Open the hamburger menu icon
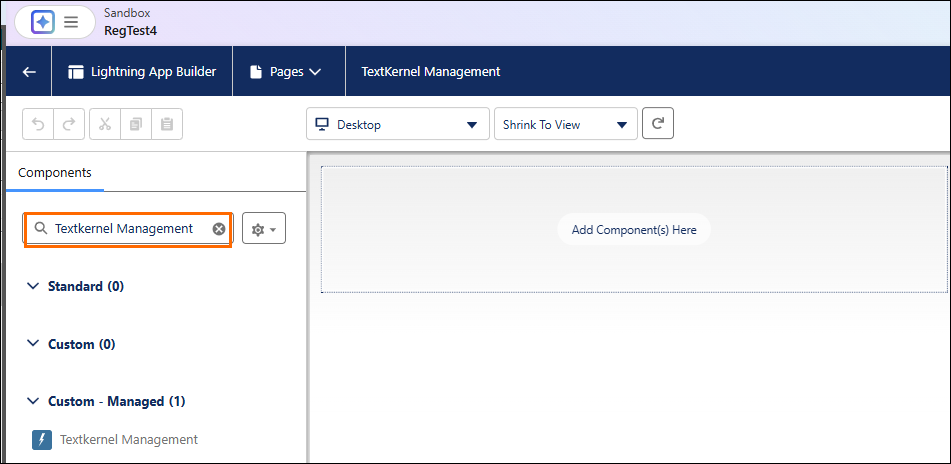This screenshot has width=951, height=464. pos(71,22)
